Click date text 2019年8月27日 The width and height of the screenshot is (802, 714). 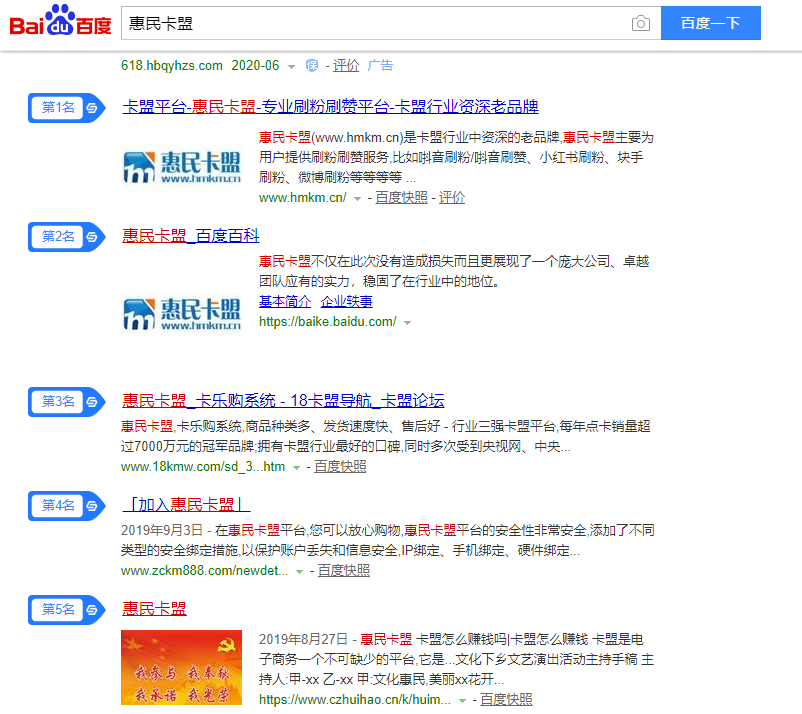point(303,639)
